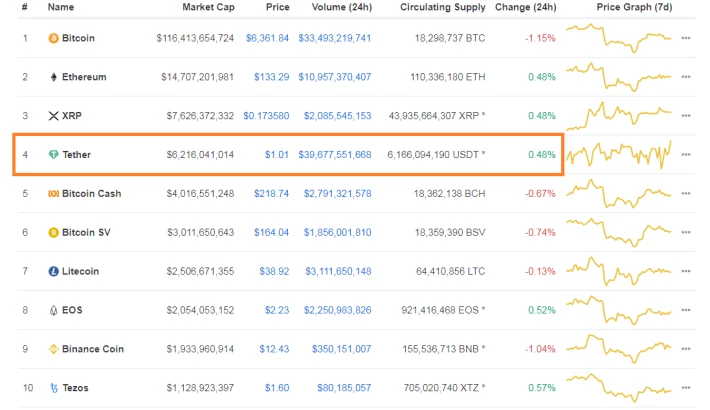Open the more options menu for Binance Coin row
This screenshot has height=410, width=710.
(x=686, y=349)
